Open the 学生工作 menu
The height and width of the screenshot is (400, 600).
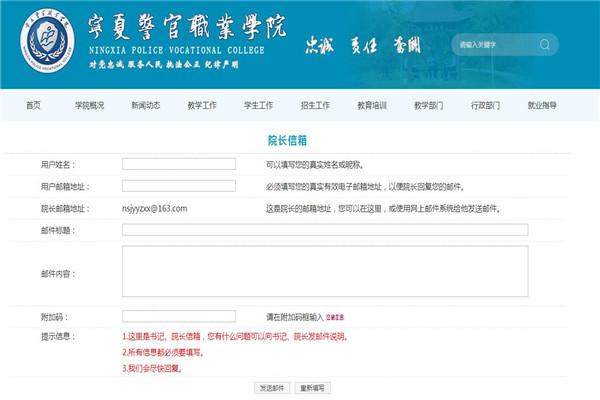click(258, 105)
